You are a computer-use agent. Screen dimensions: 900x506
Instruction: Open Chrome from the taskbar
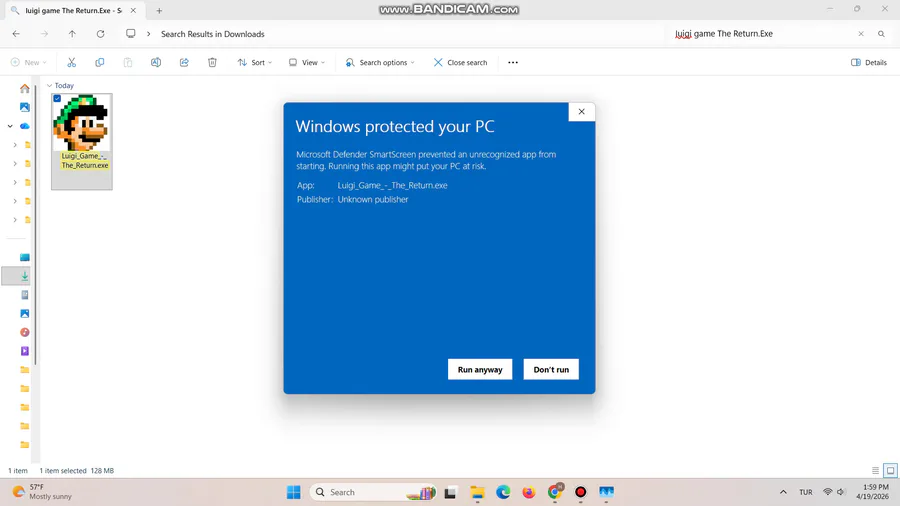click(x=554, y=492)
